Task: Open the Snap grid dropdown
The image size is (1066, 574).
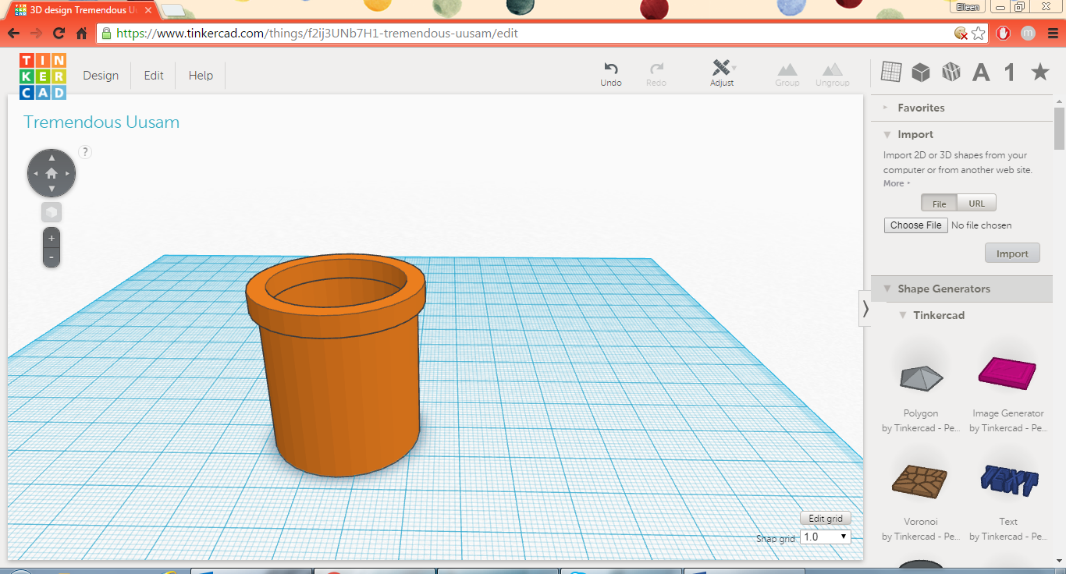Action: (825, 537)
